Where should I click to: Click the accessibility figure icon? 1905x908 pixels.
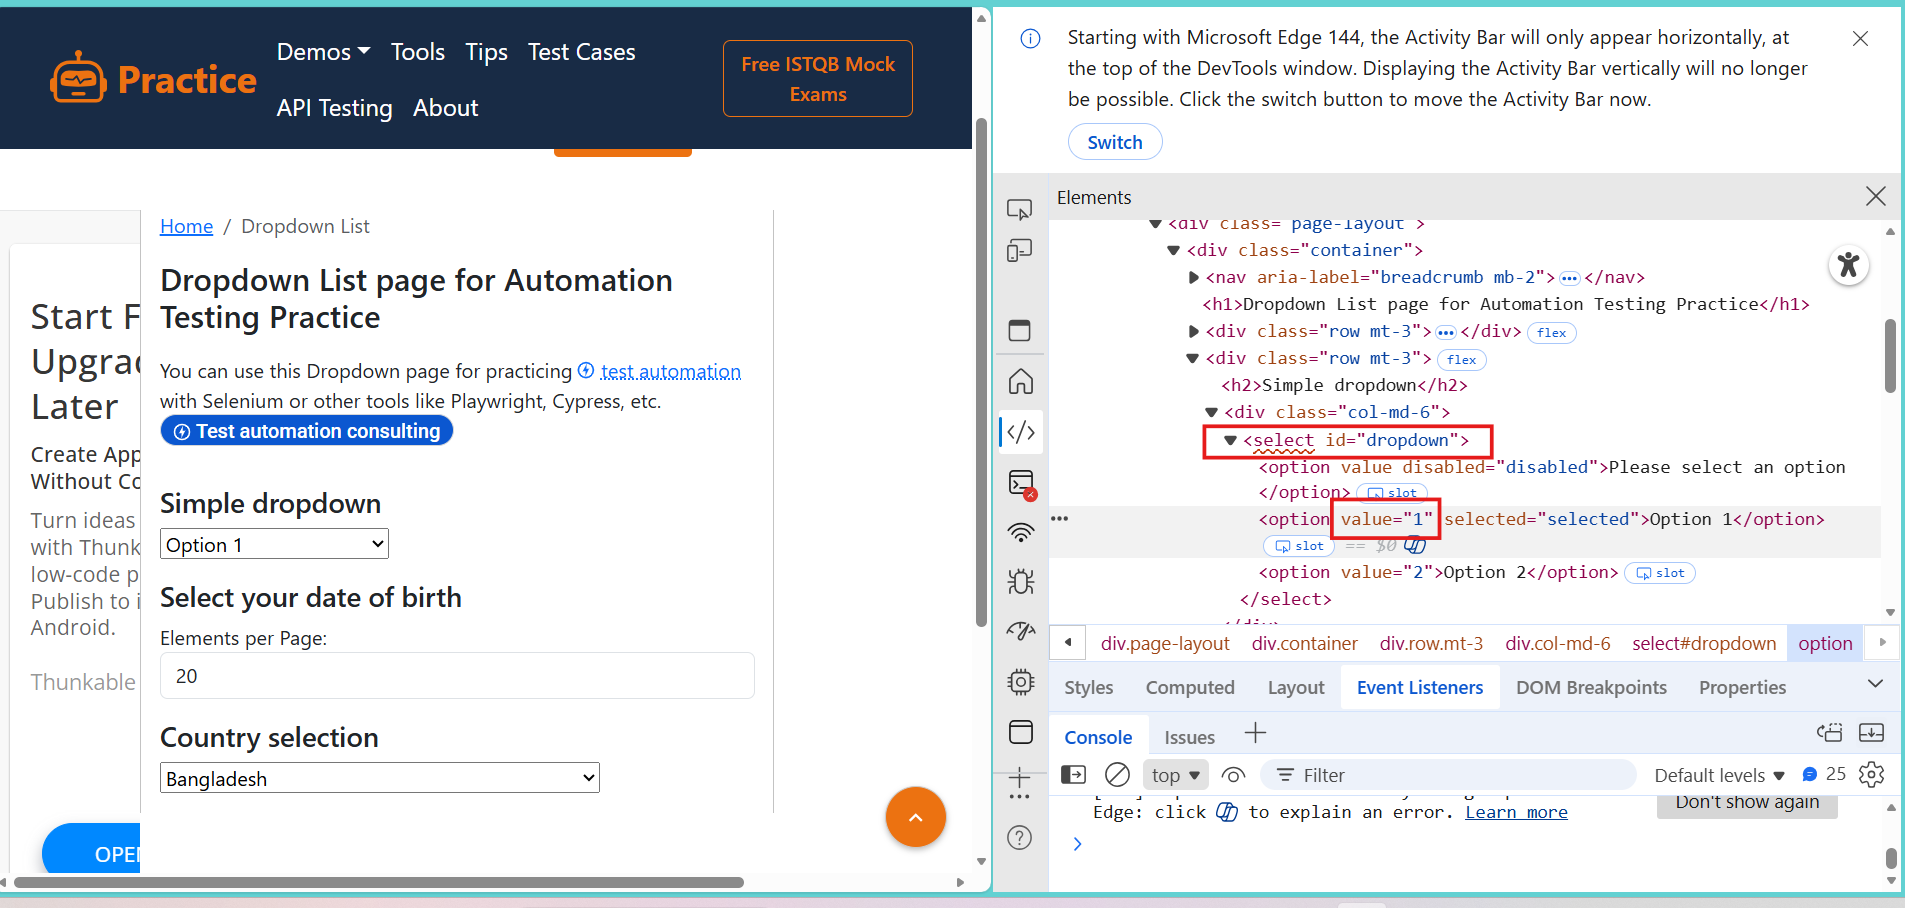[x=1848, y=265]
